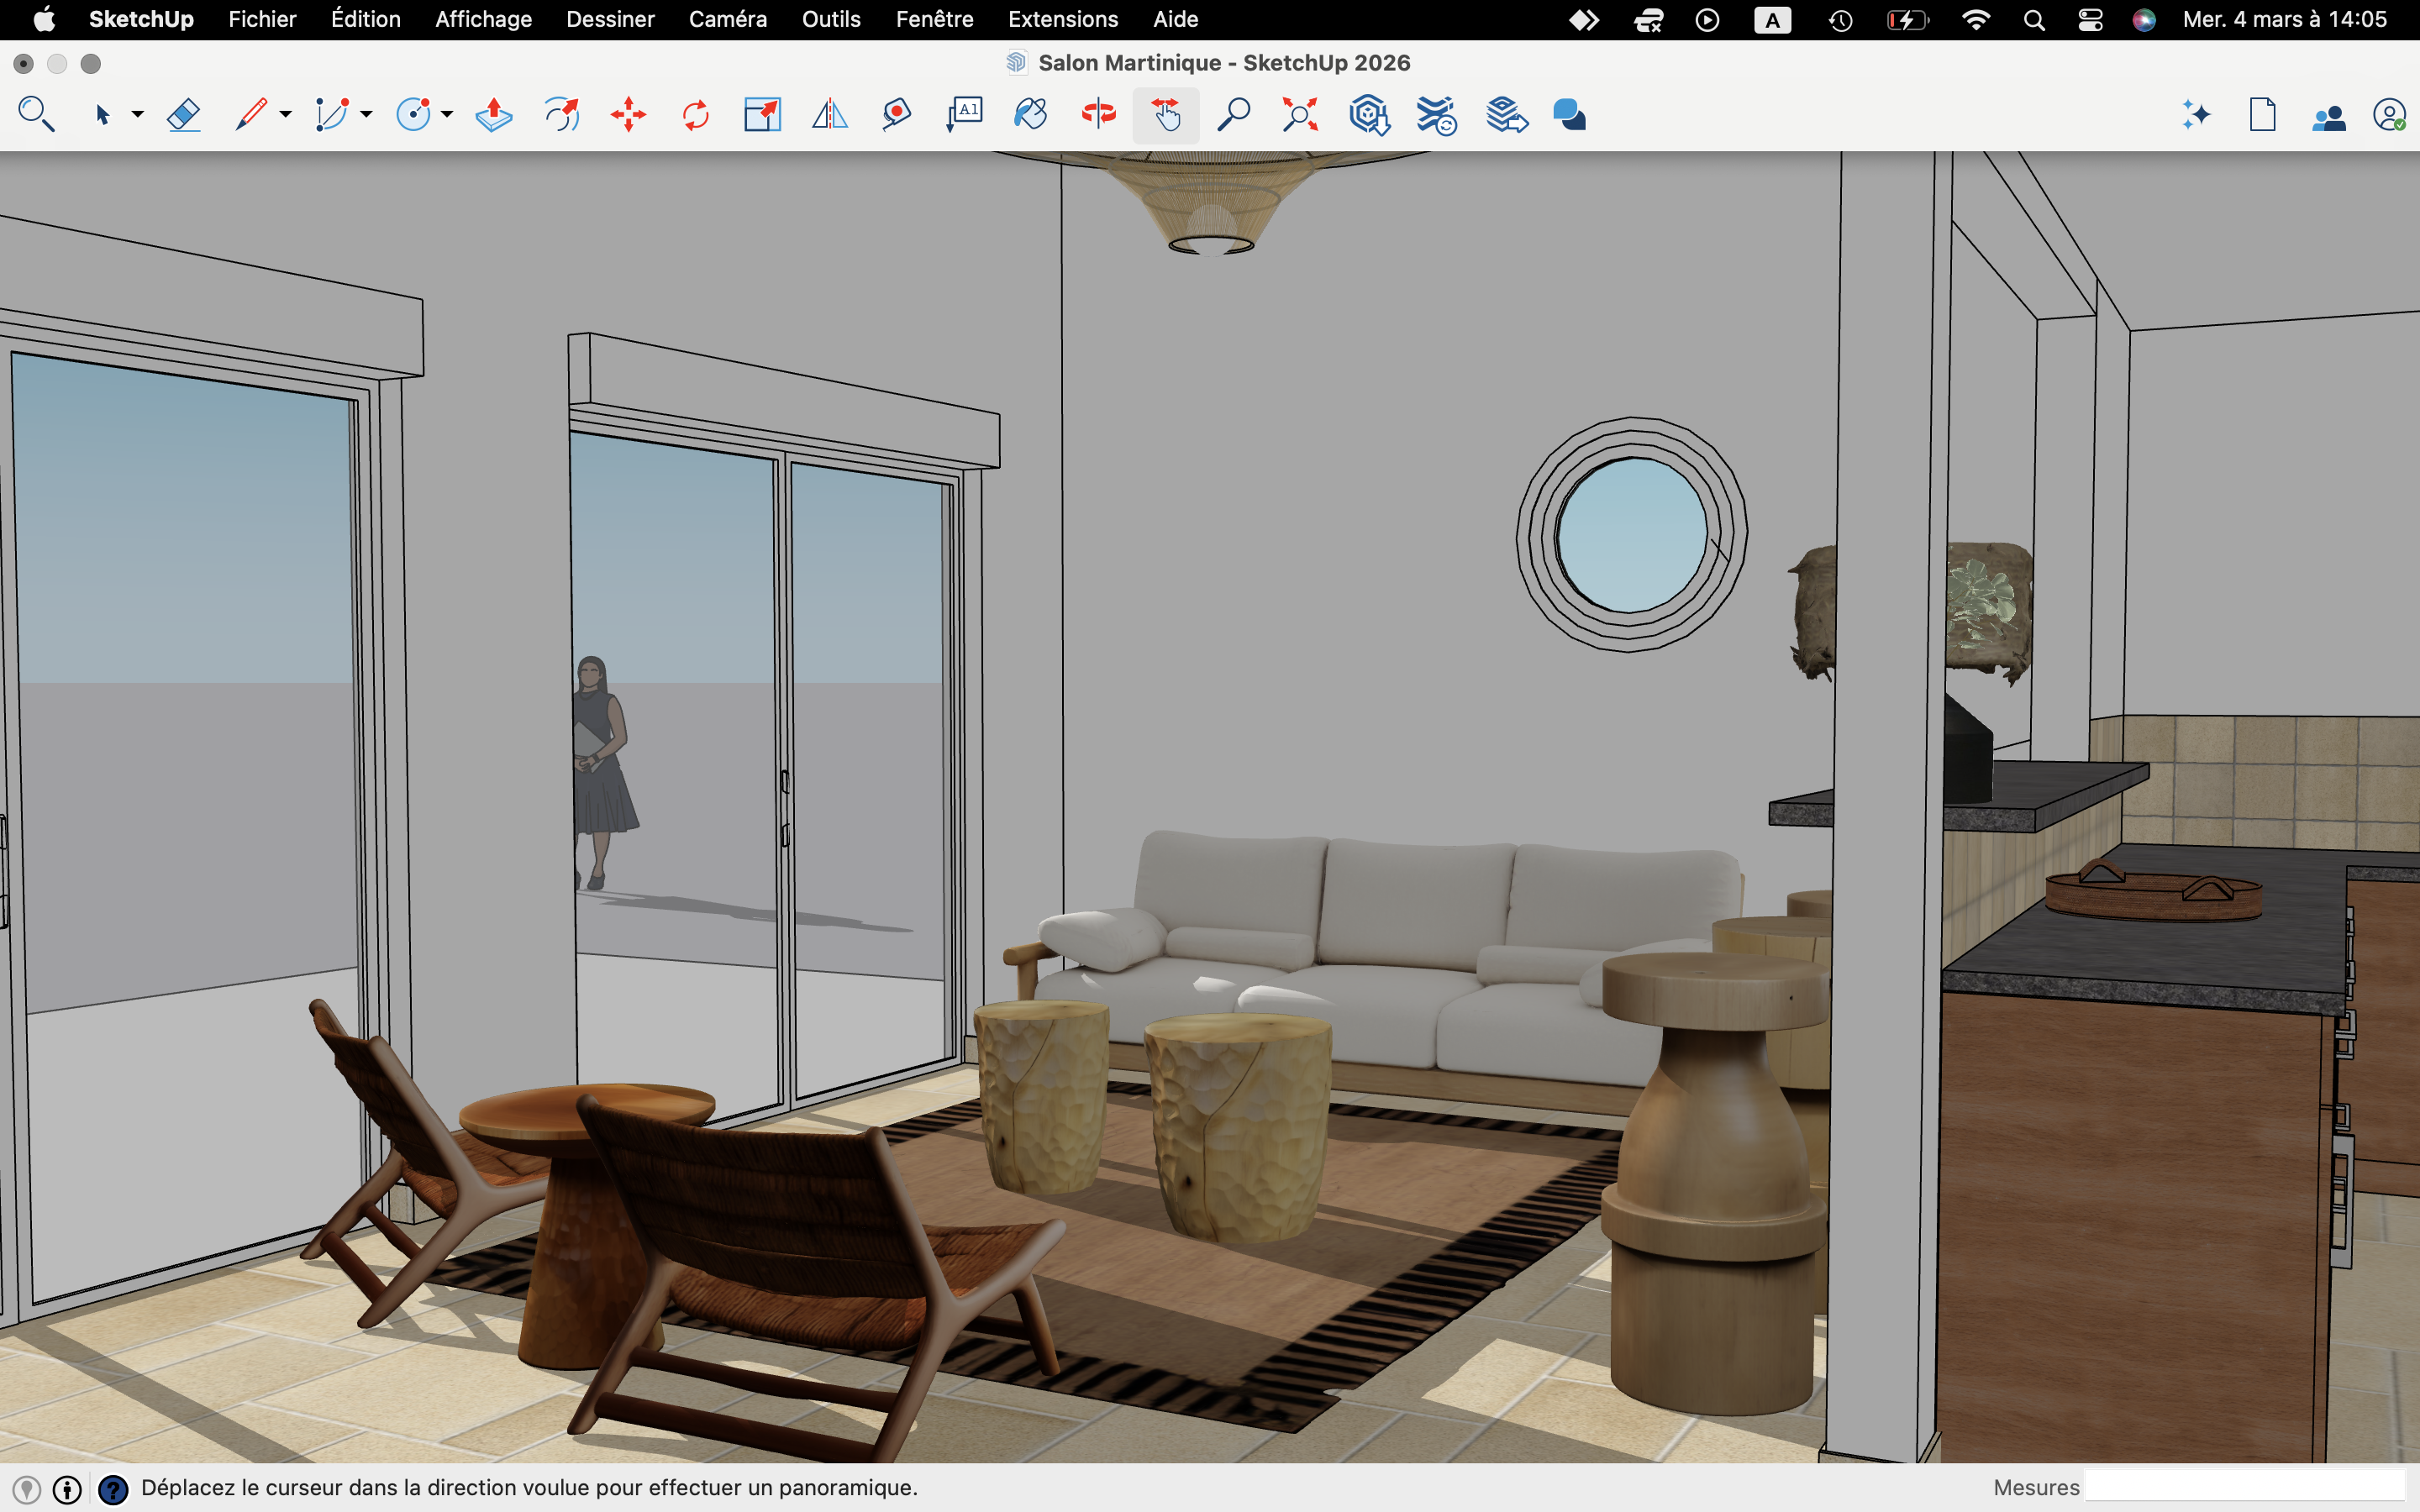Open the Caméra menu
The width and height of the screenshot is (2420, 1512).
(x=727, y=19)
